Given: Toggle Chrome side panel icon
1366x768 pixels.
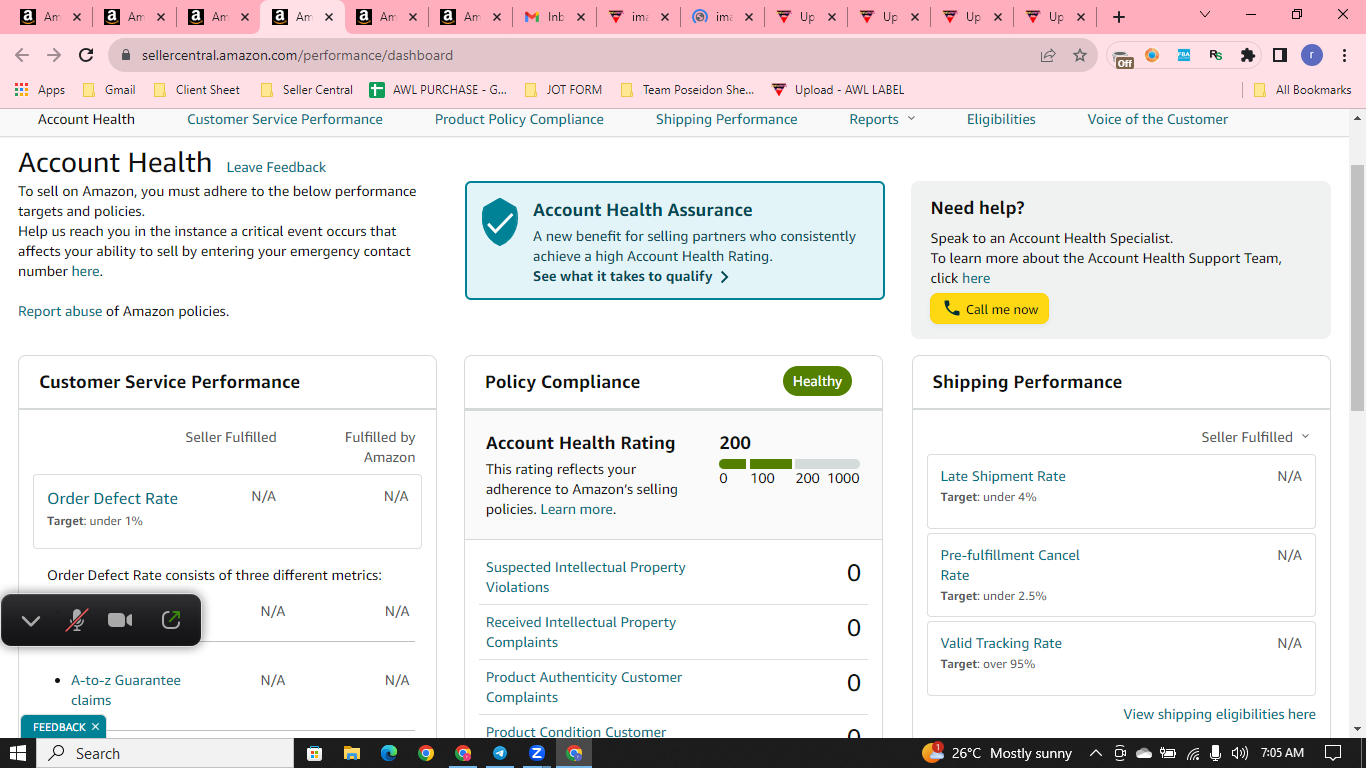Looking at the screenshot, I should click(x=1279, y=55).
